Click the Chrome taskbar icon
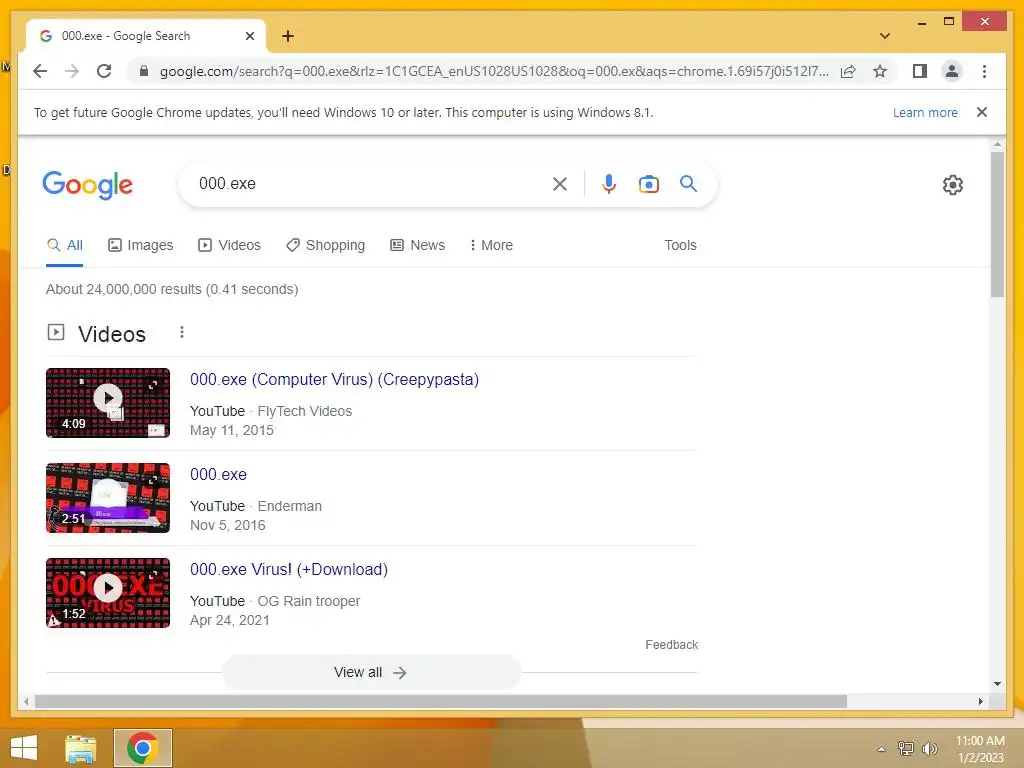Viewport: 1024px width, 768px height. 142,748
